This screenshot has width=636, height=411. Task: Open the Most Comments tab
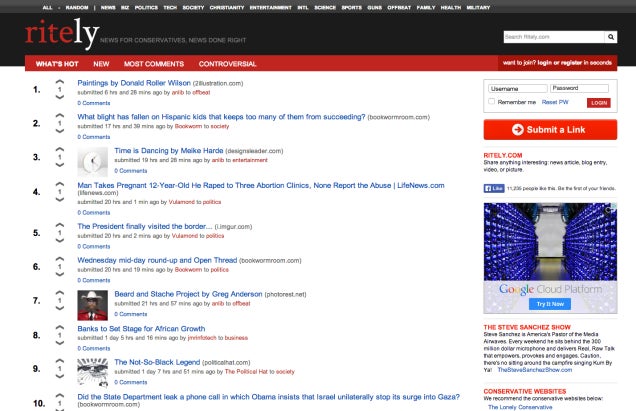[x=152, y=63]
